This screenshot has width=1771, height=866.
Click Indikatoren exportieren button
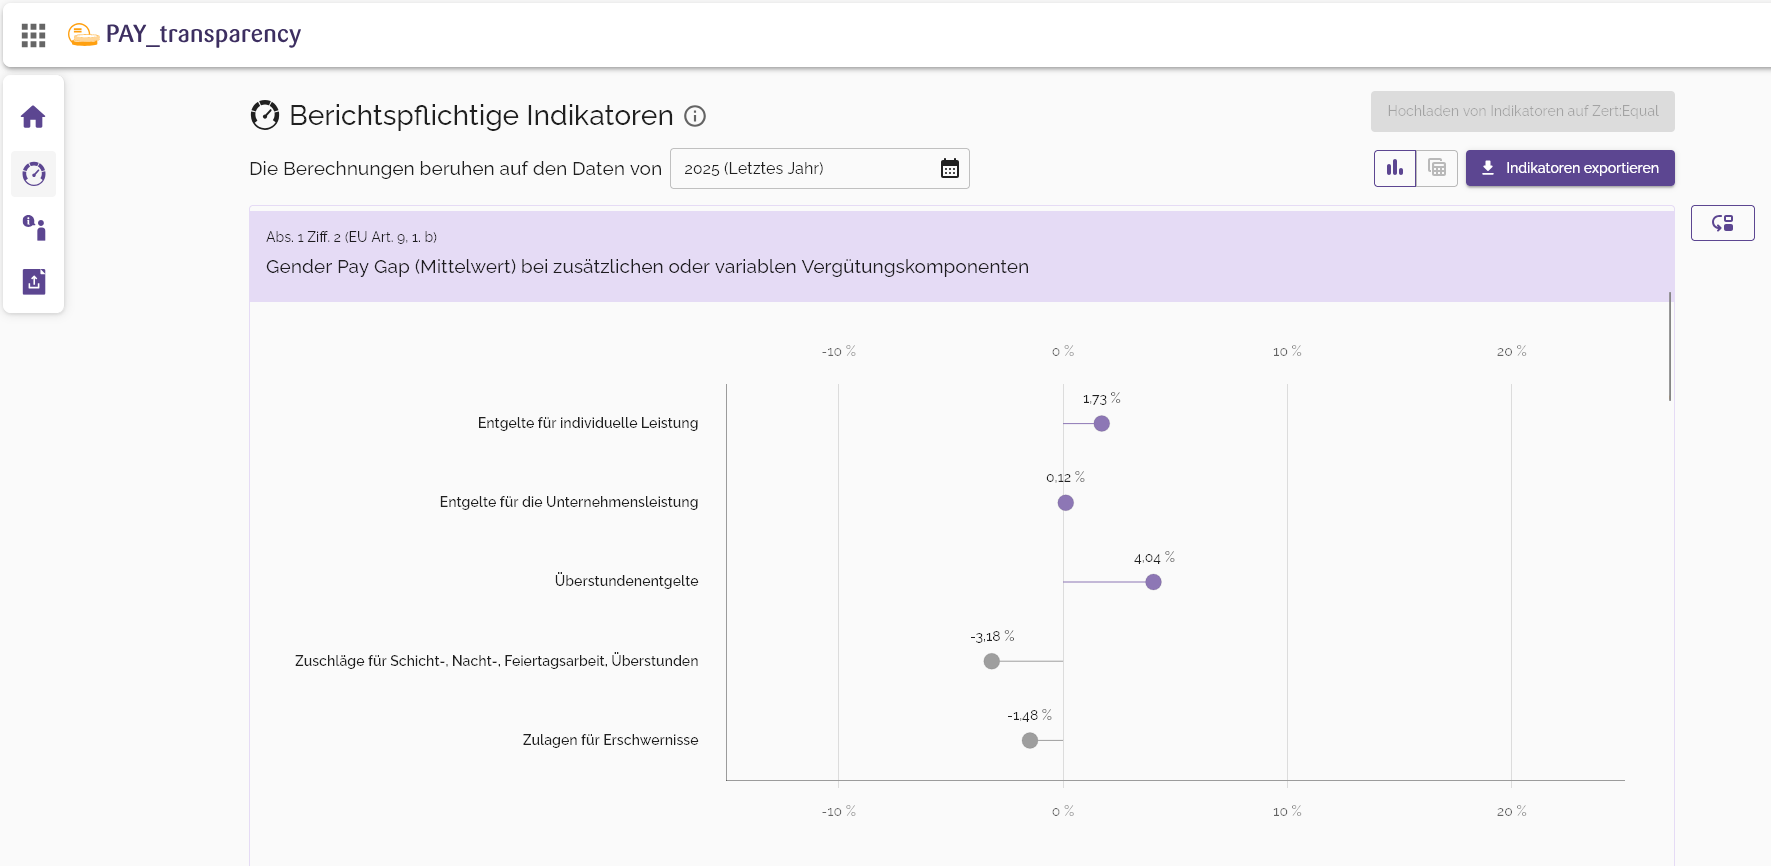pyautogui.click(x=1570, y=168)
